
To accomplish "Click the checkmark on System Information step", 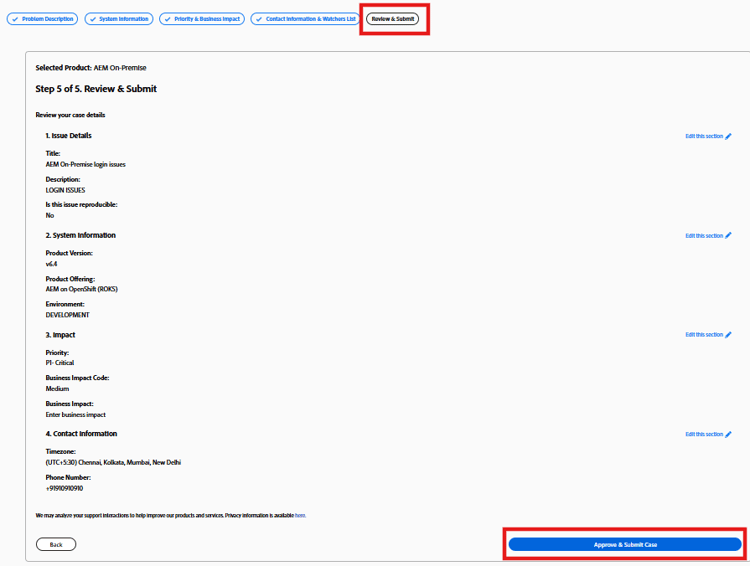I will pyautogui.click(x=93, y=19).
